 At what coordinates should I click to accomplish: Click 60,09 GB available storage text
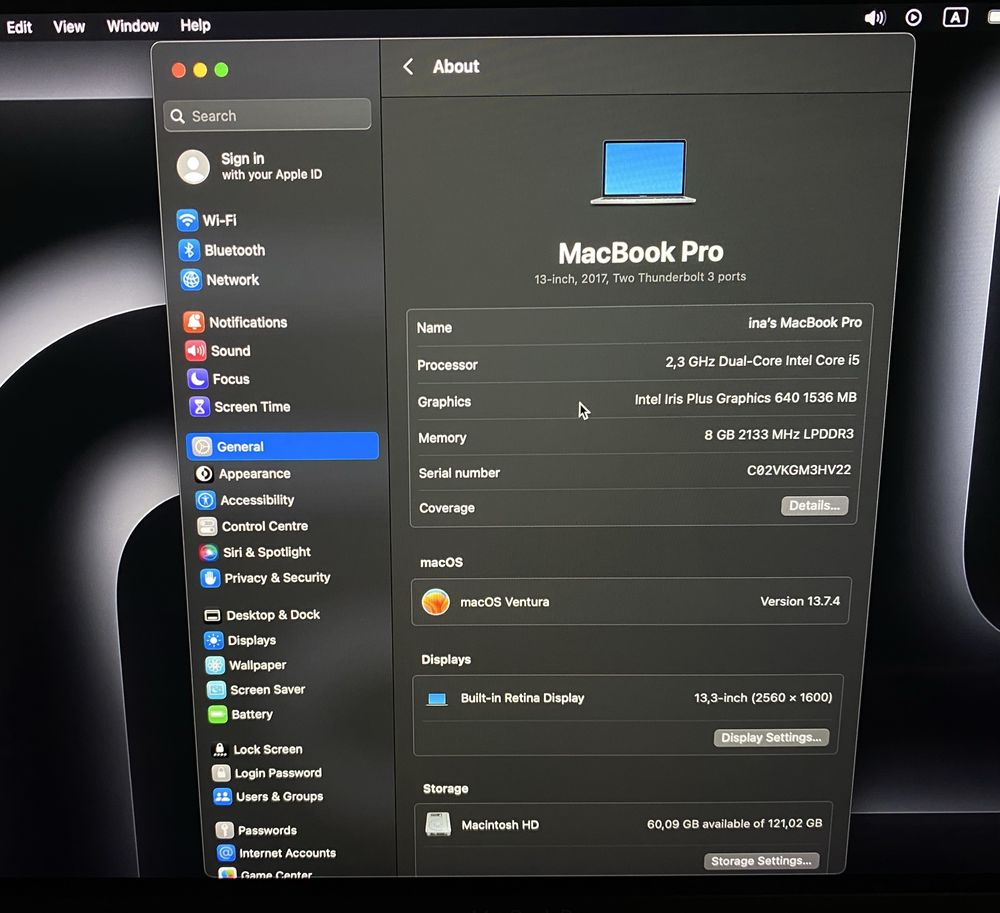point(735,824)
